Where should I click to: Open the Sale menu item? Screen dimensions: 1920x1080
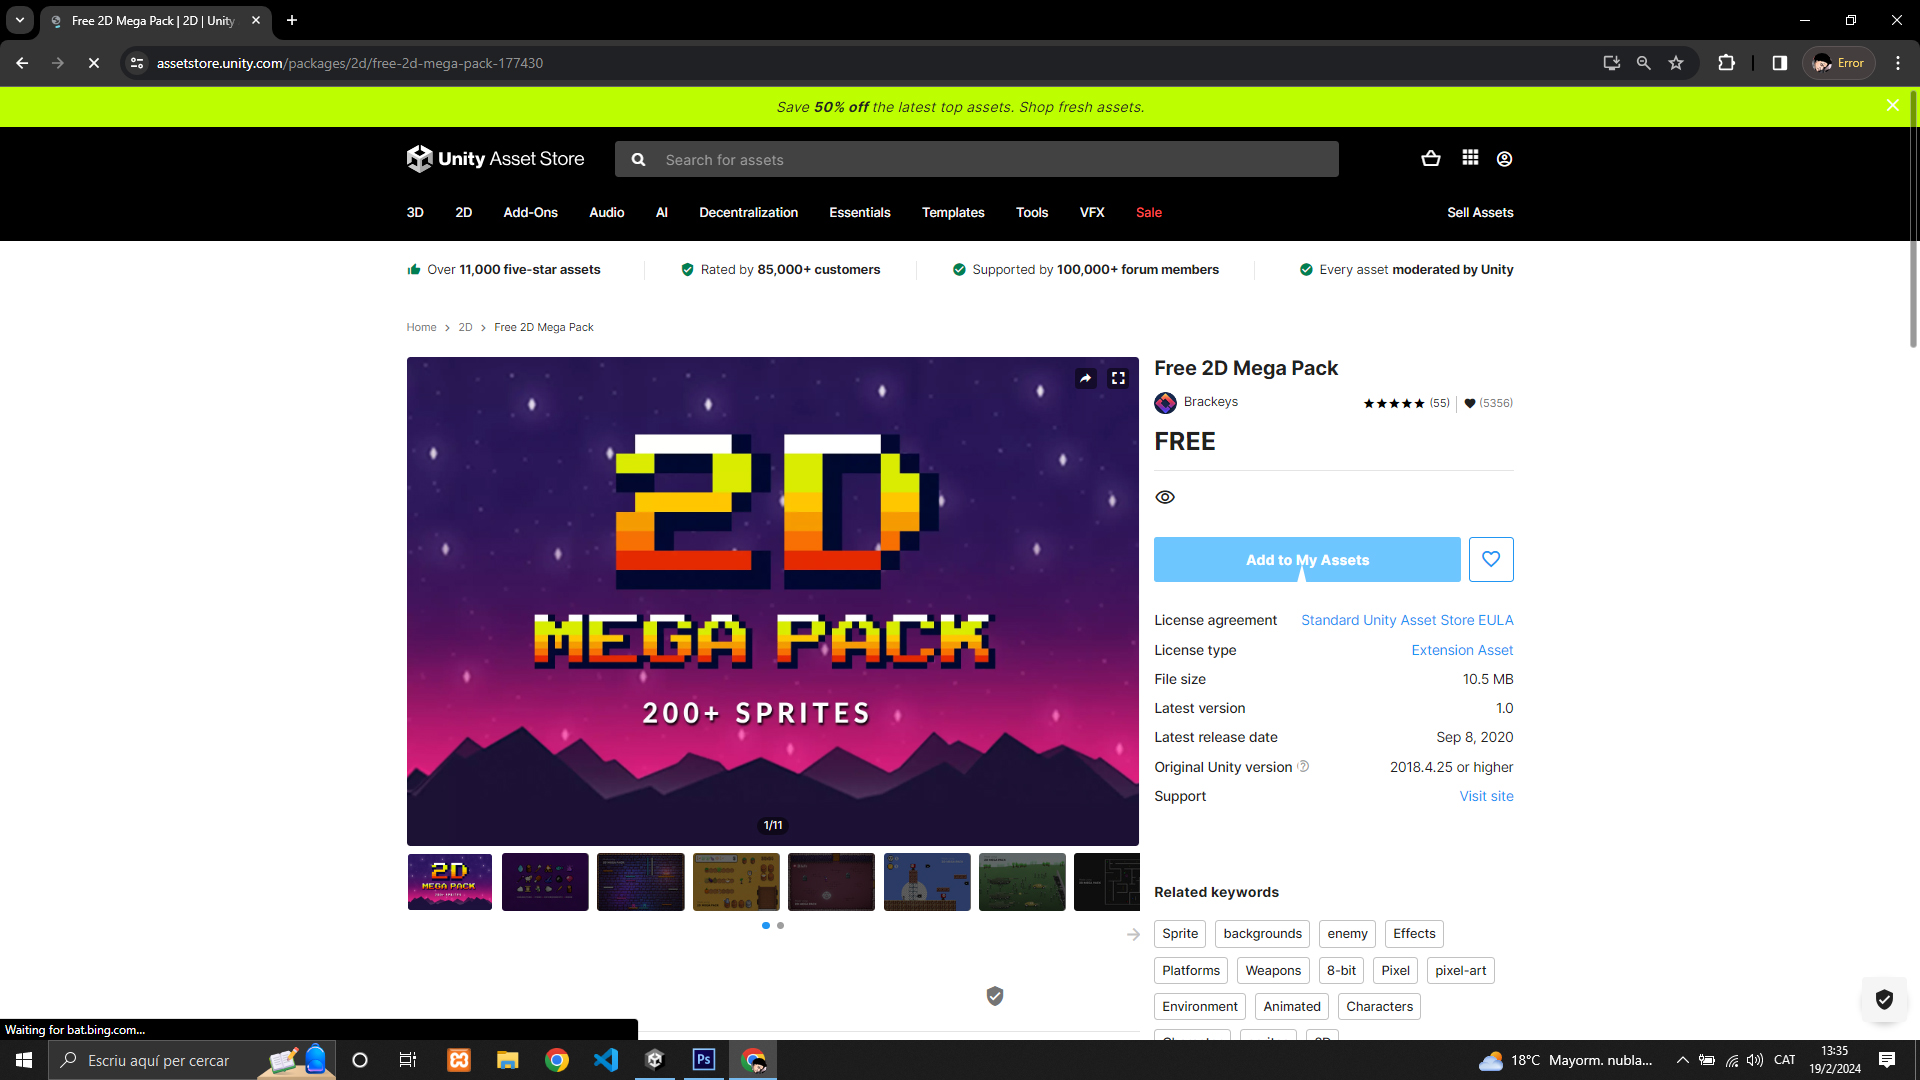pos(1148,213)
